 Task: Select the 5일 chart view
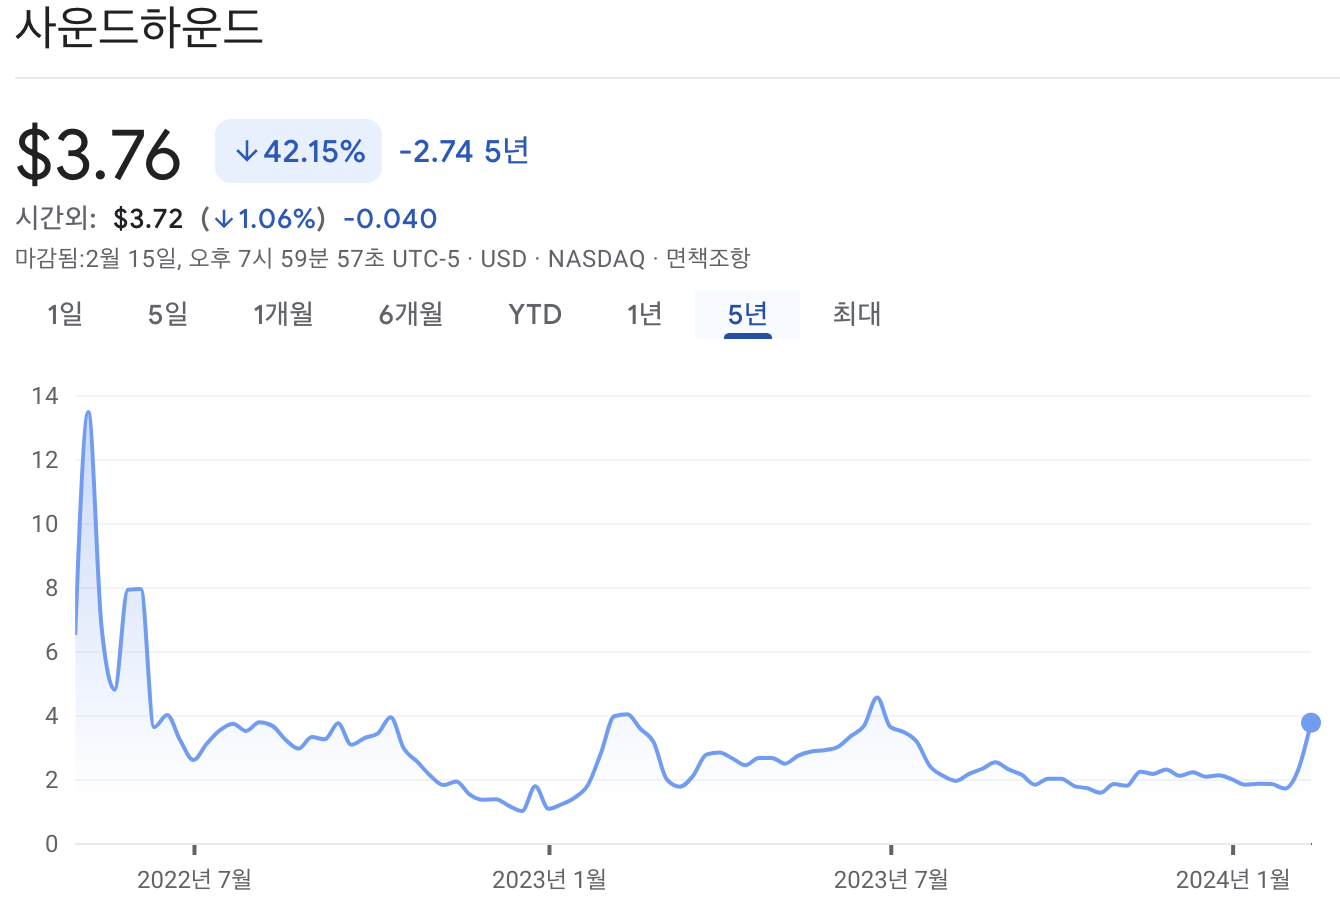[x=166, y=314]
